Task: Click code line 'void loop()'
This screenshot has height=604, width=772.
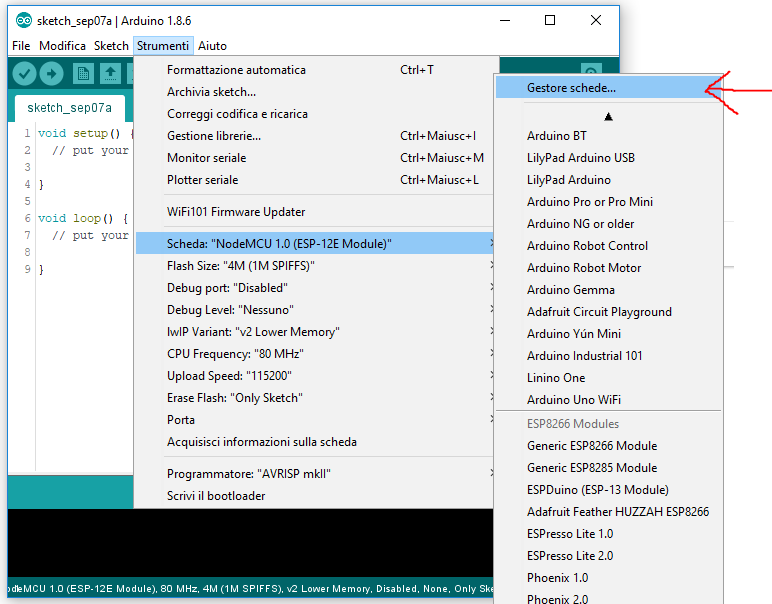Action: [83, 218]
